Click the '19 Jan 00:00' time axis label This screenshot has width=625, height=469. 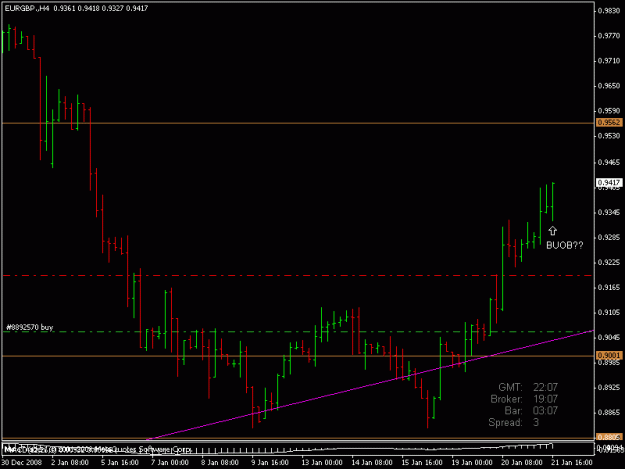pyautogui.click(x=472, y=462)
